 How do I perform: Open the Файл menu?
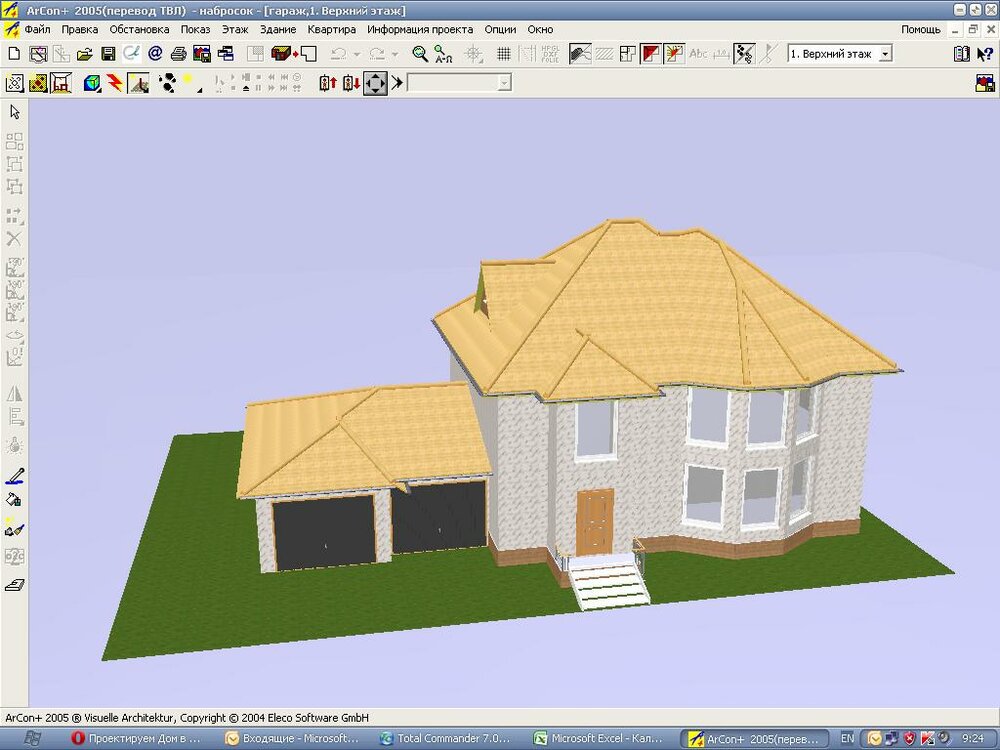pos(37,29)
